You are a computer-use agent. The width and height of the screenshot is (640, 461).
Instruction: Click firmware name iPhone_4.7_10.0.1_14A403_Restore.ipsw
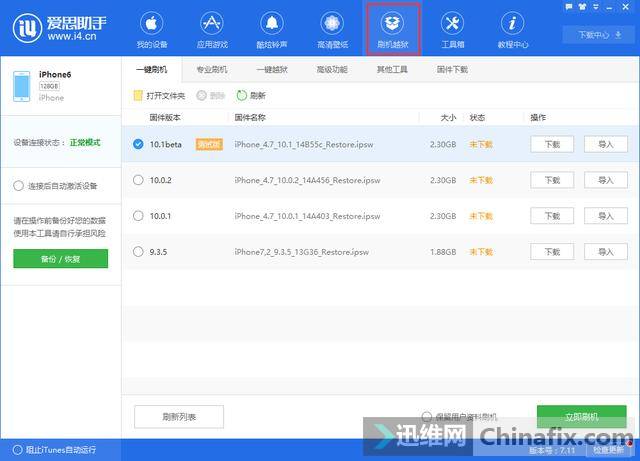pyautogui.click(x=307, y=216)
